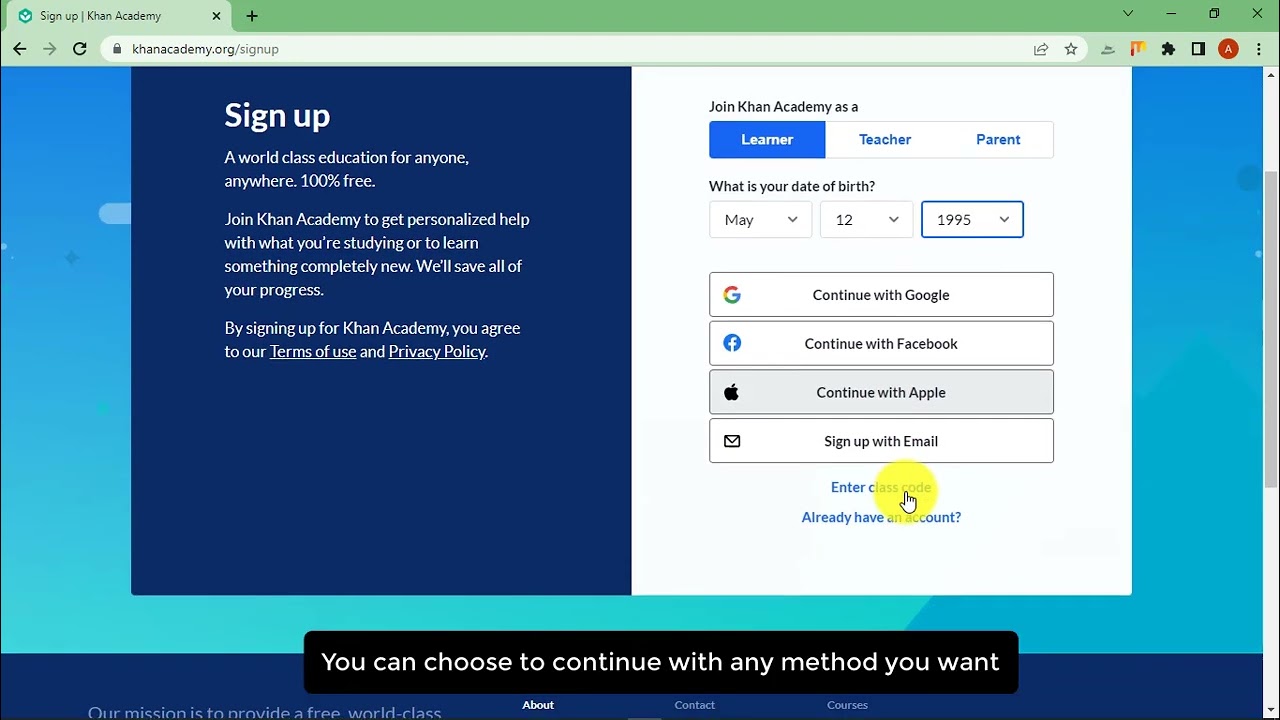Open the Chrome extensions puzzle icon
This screenshot has width=1280, height=720.
pos(1168,49)
